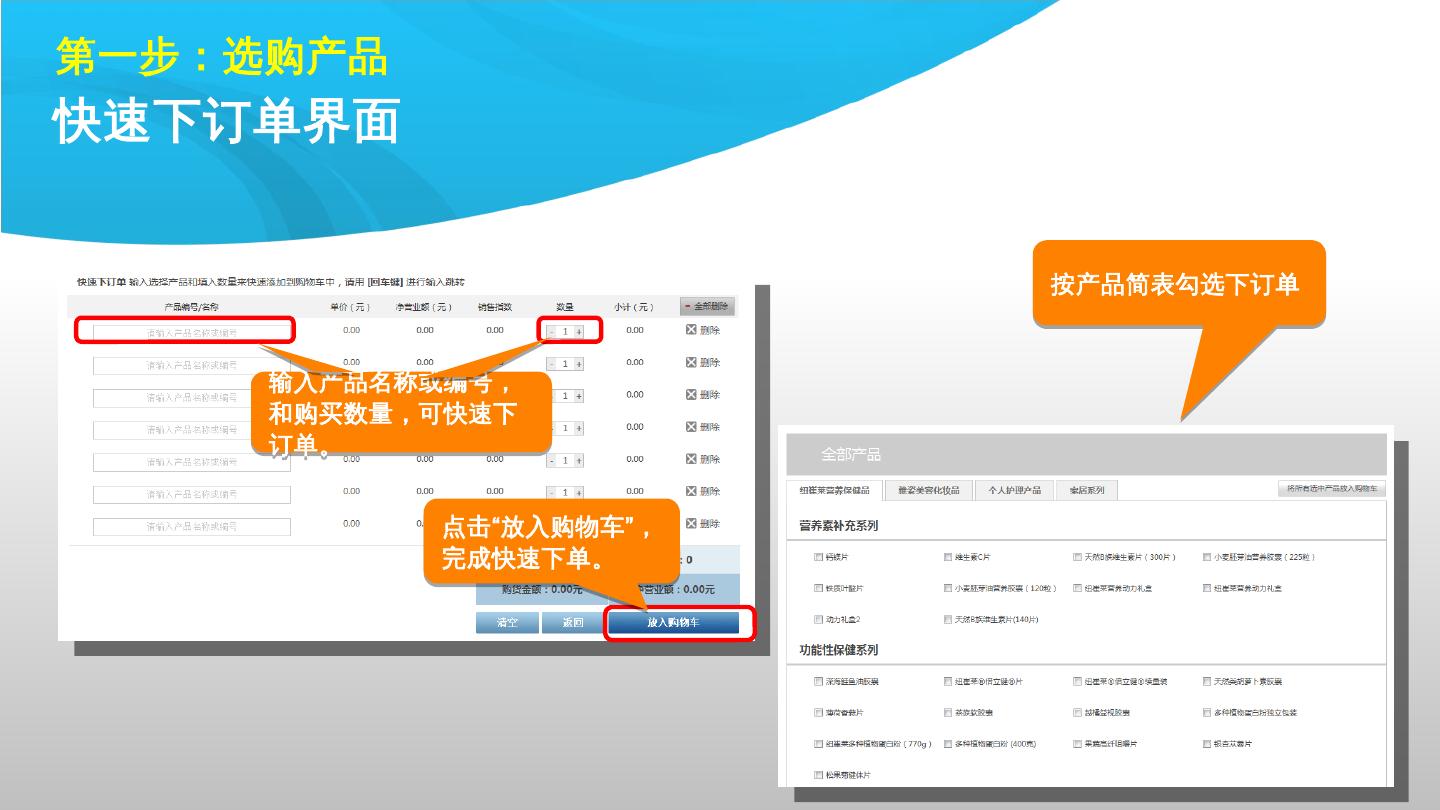Increase quantity with plus in third order row
Image resolution: width=1440 pixels, height=810 pixels.
pos(579,396)
